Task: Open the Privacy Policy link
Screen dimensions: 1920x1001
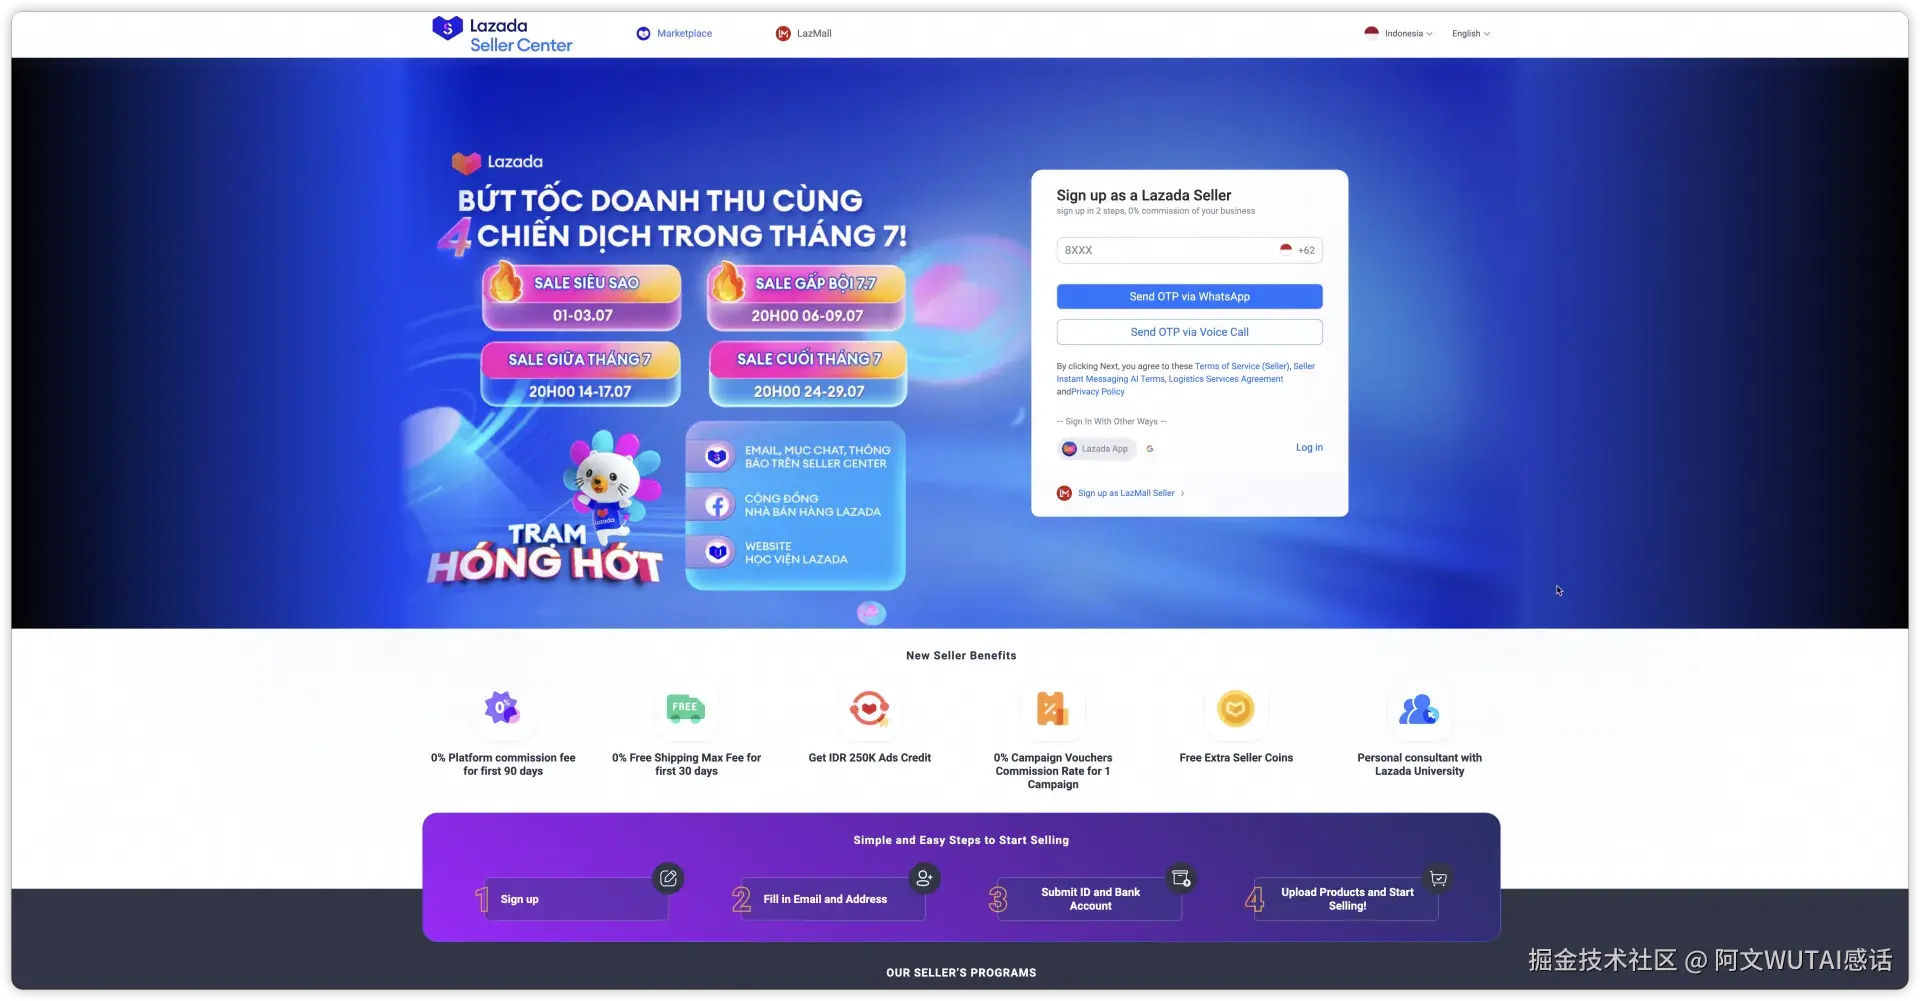Action: coord(1098,392)
